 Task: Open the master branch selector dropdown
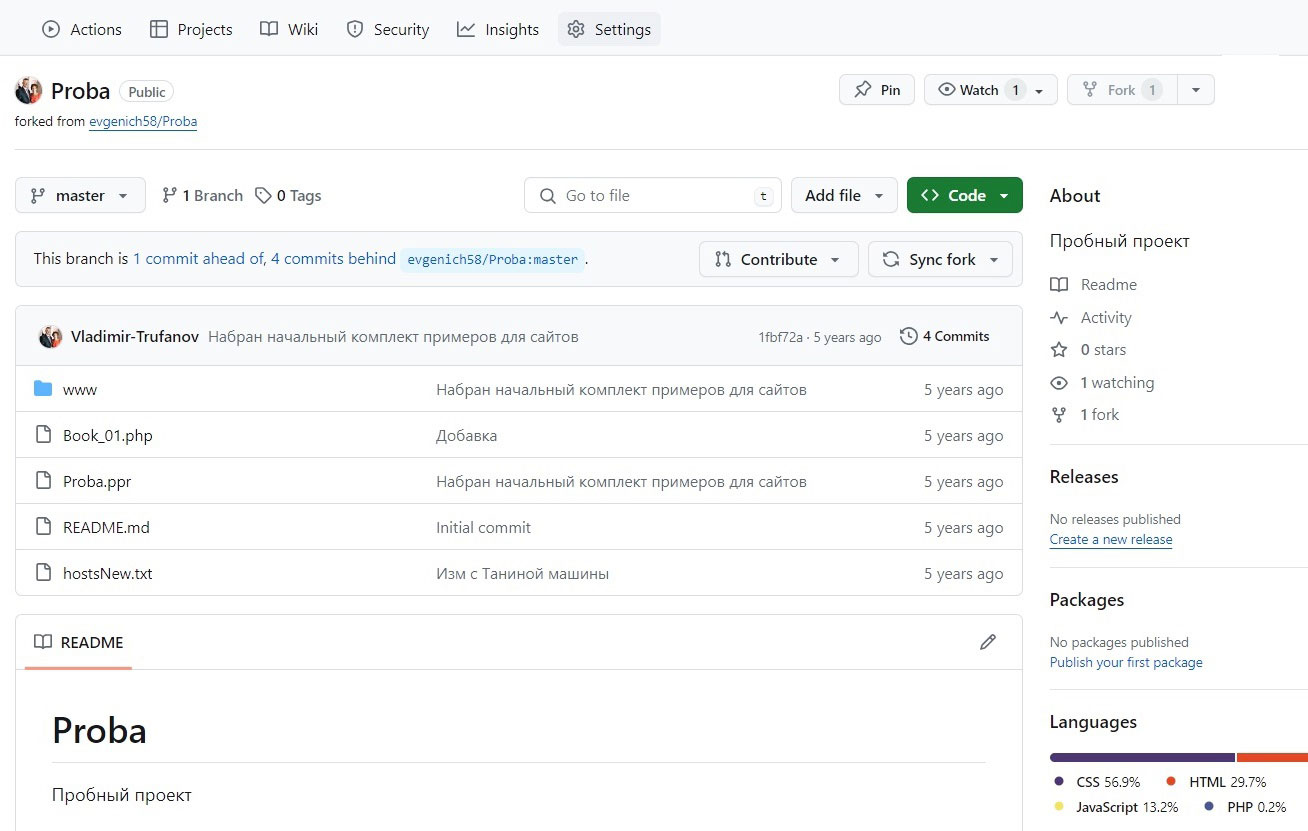click(80, 196)
